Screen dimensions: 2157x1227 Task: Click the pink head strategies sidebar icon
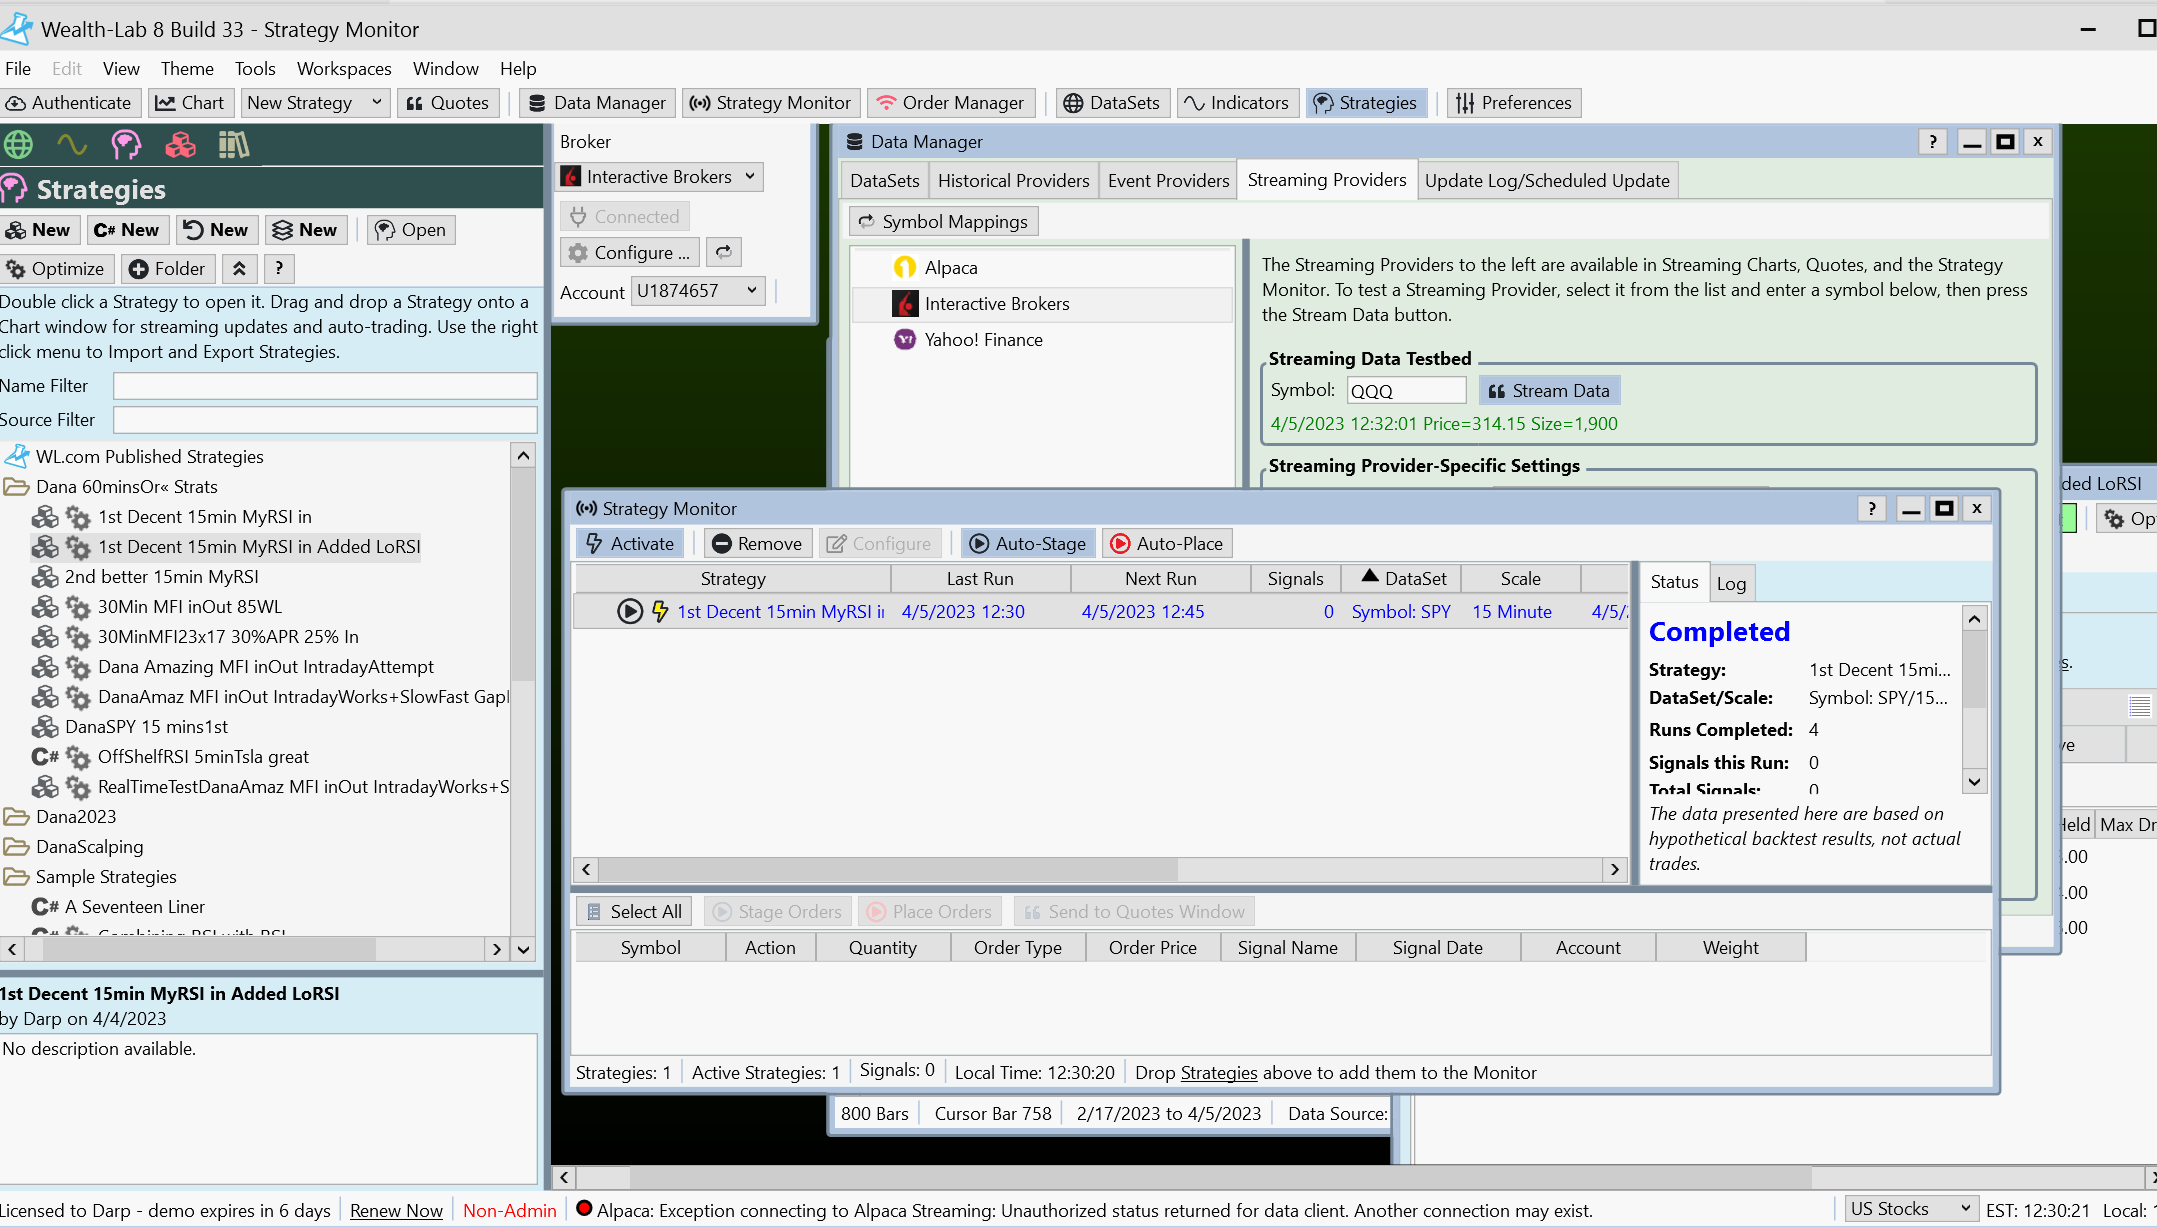click(126, 145)
